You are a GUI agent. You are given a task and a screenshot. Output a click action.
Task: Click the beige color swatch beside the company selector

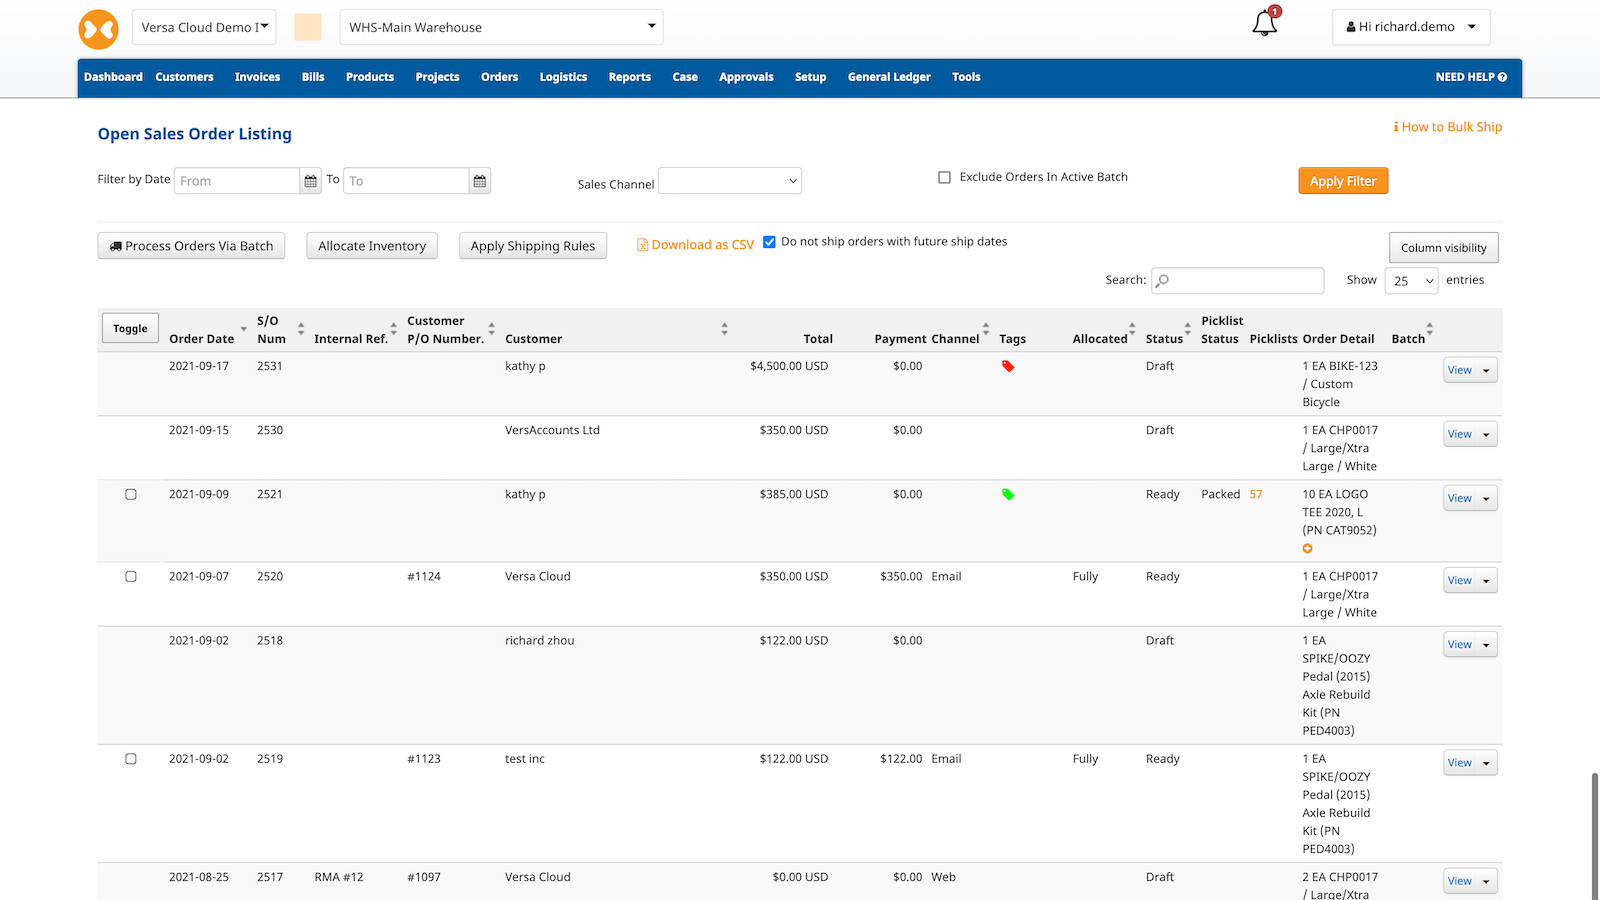point(307,27)
